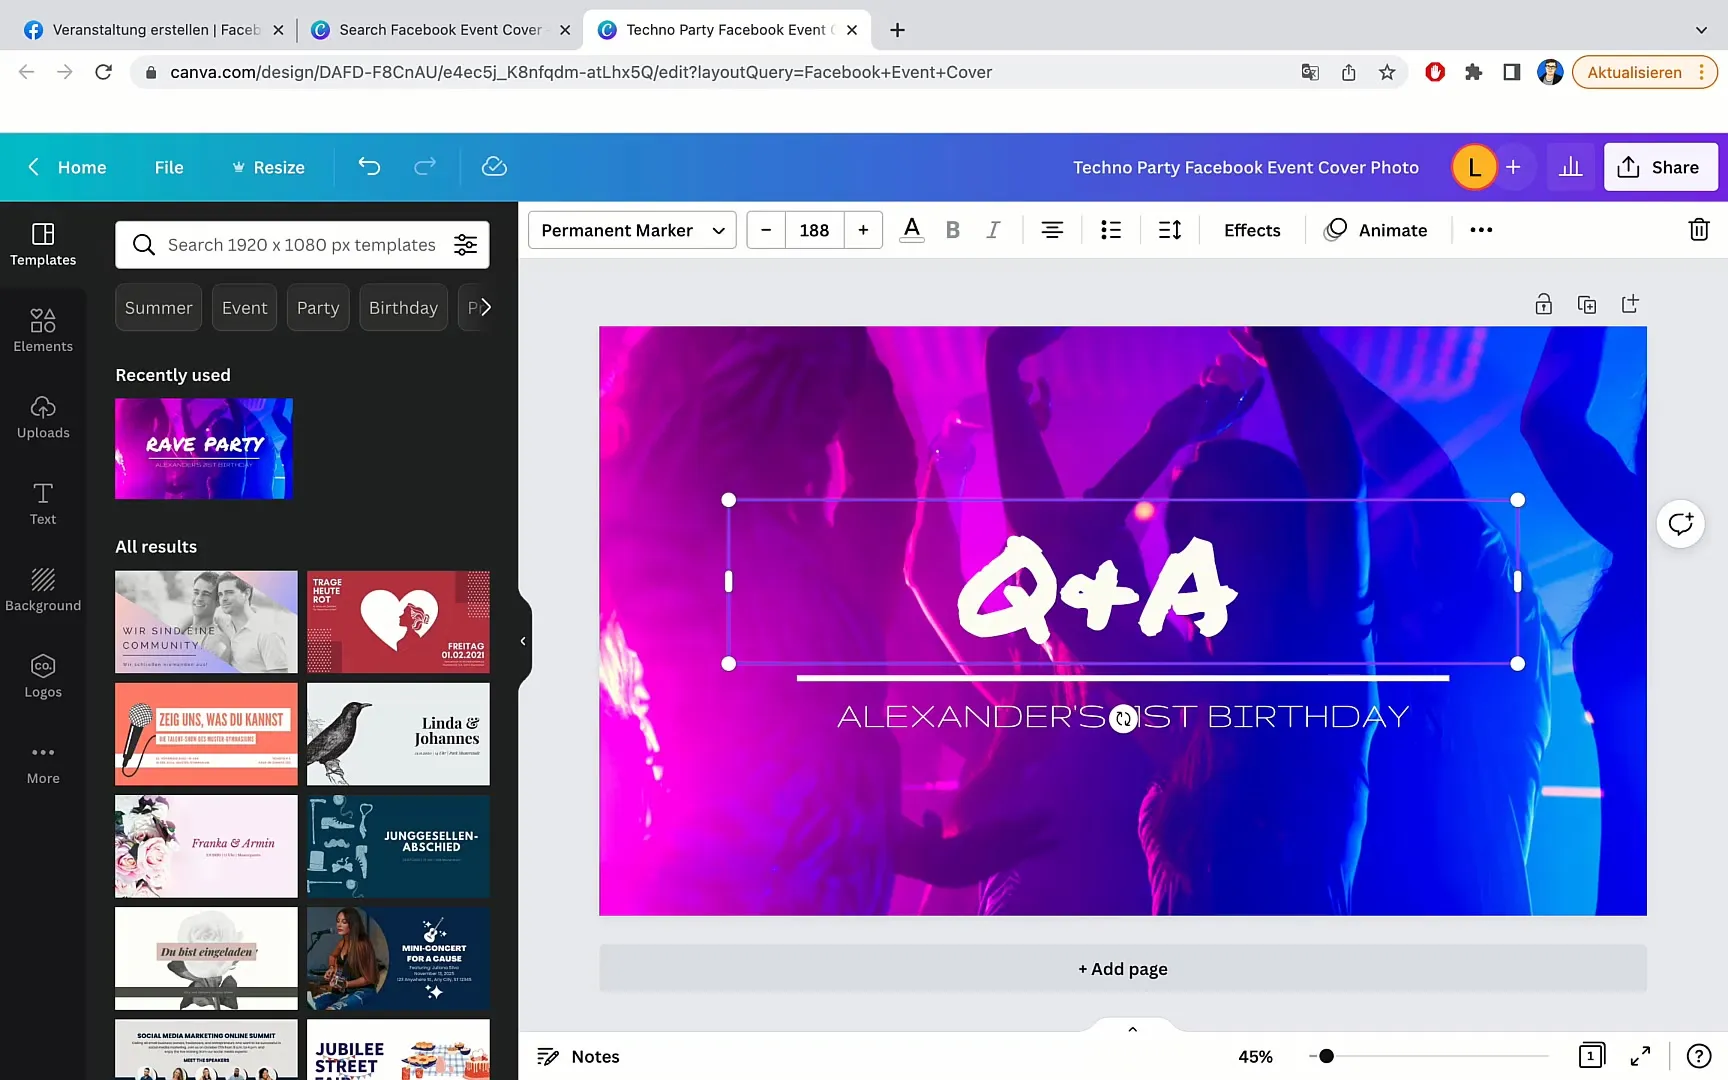
Task: Choose the Rave Party recently used template
Action: click(204, 448)
